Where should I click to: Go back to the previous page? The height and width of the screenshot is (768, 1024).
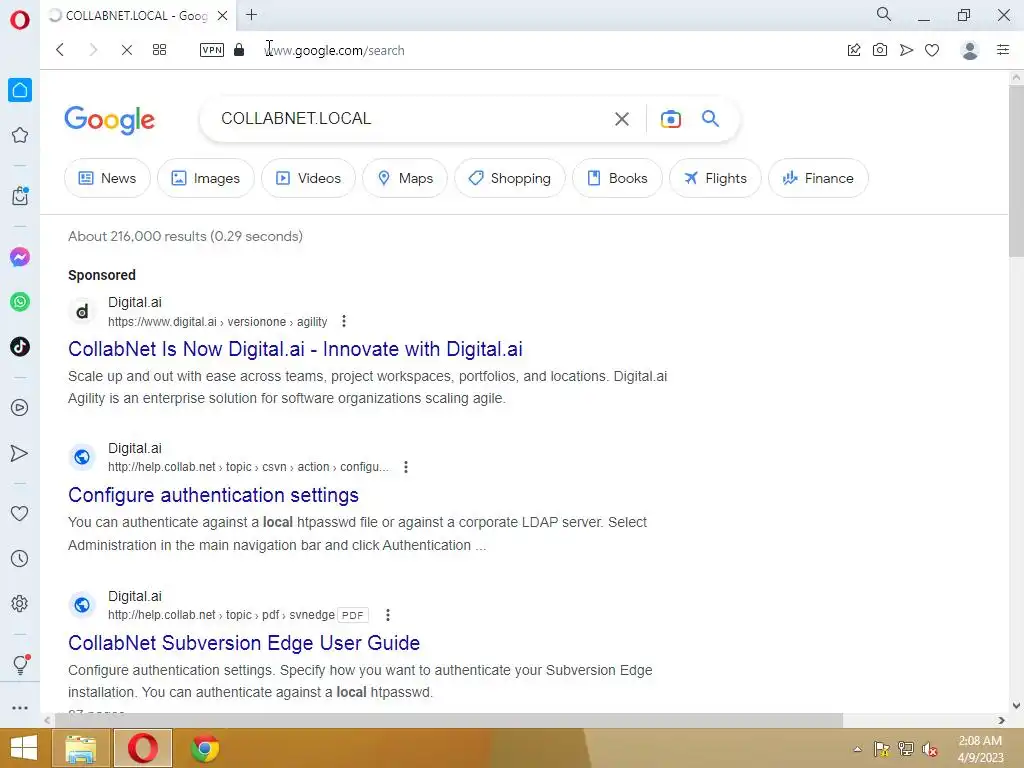(60, 50)
